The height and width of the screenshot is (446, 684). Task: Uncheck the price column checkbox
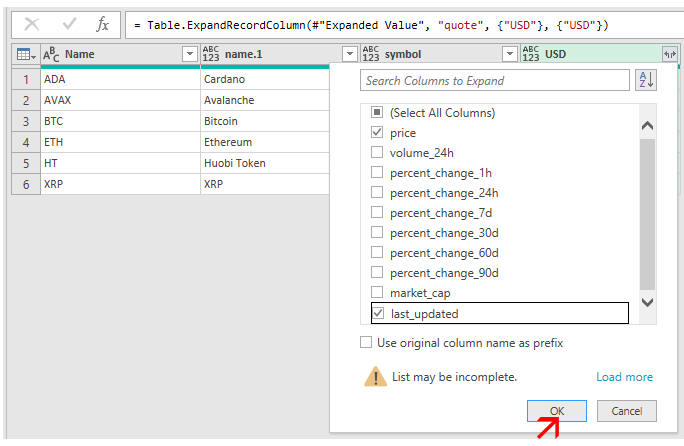coord(377,132)
